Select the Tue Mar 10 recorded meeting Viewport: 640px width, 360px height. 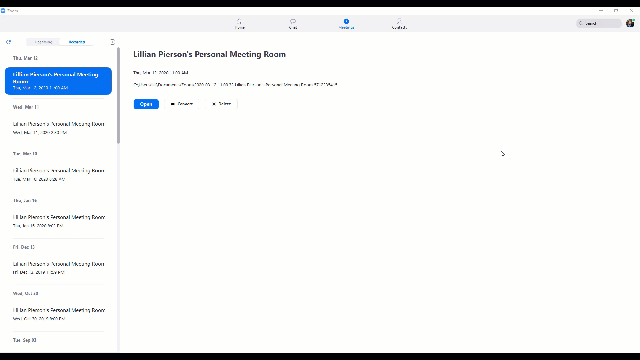[58, 174]
